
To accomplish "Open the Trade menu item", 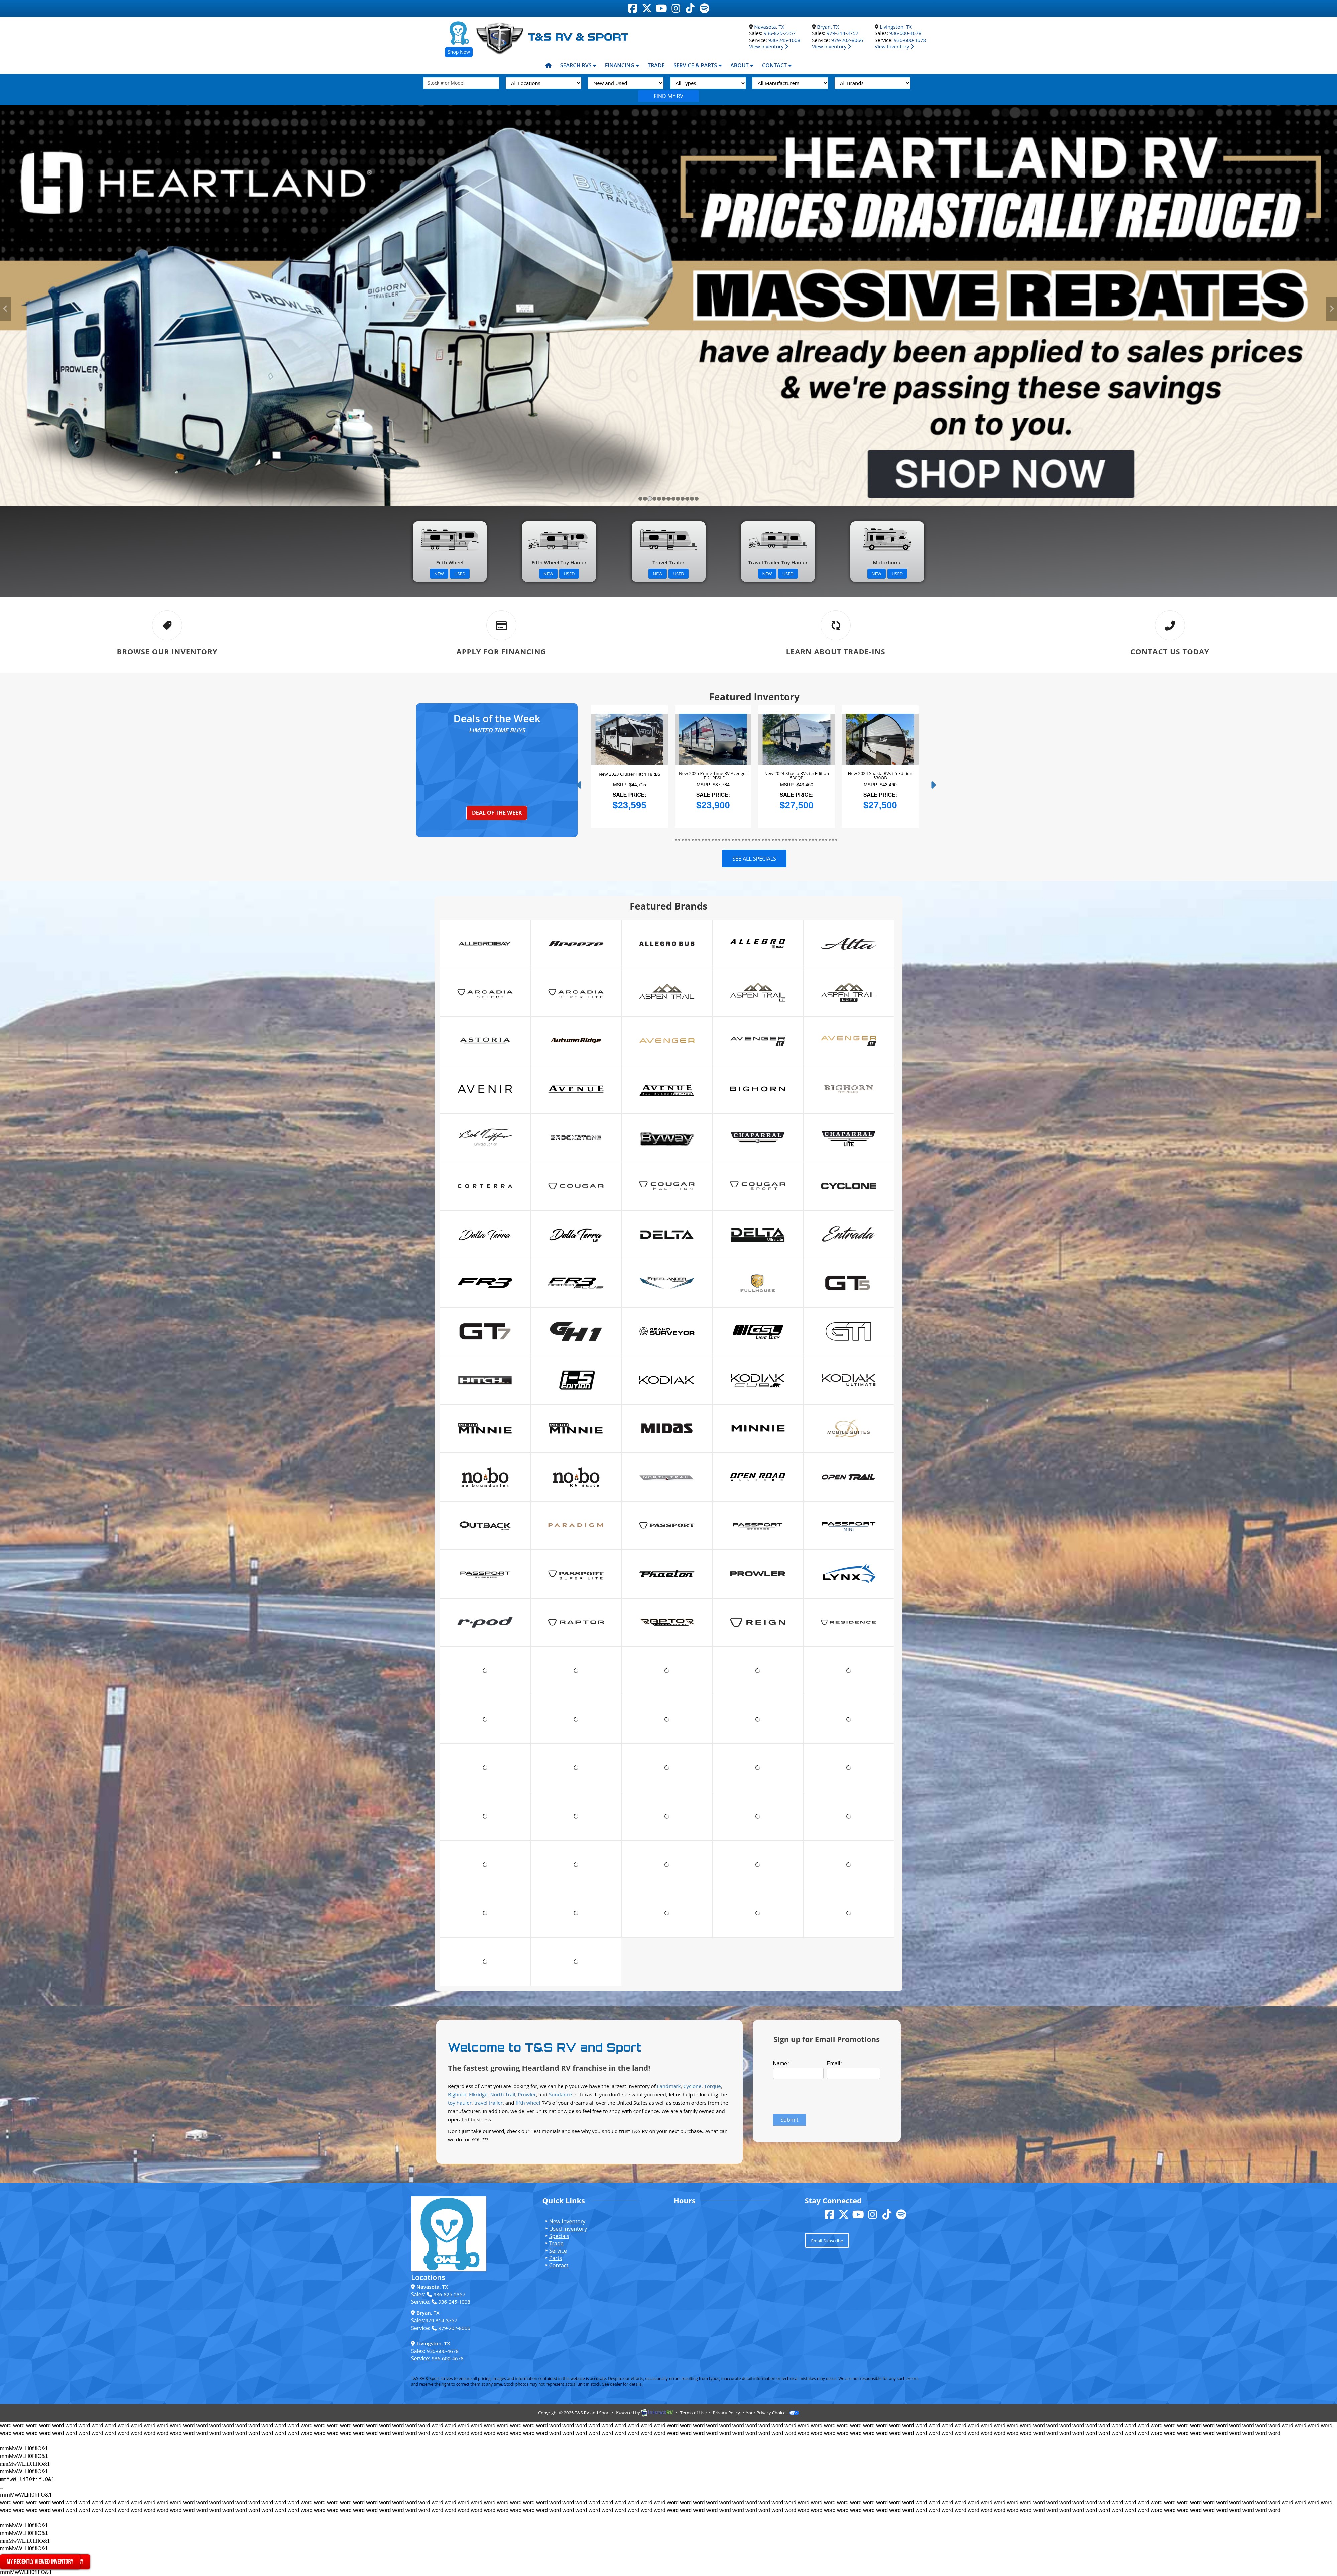I will [x=656, y=65].
